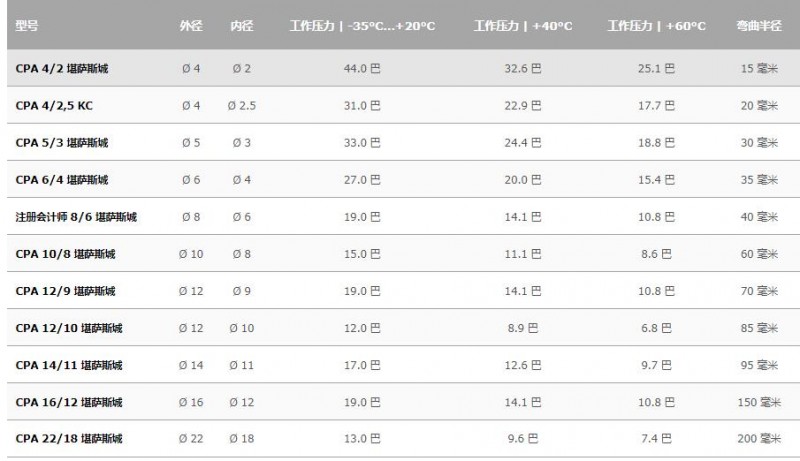Open the CPA 4/2,5 KC model entry
The width and height of the screenshot is (800, 461).
tap(54, 106)
